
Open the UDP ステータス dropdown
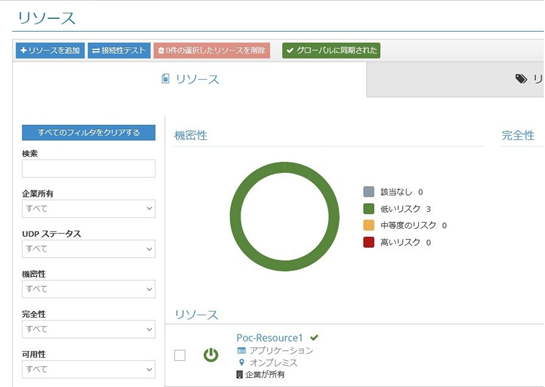coord(89,249)
